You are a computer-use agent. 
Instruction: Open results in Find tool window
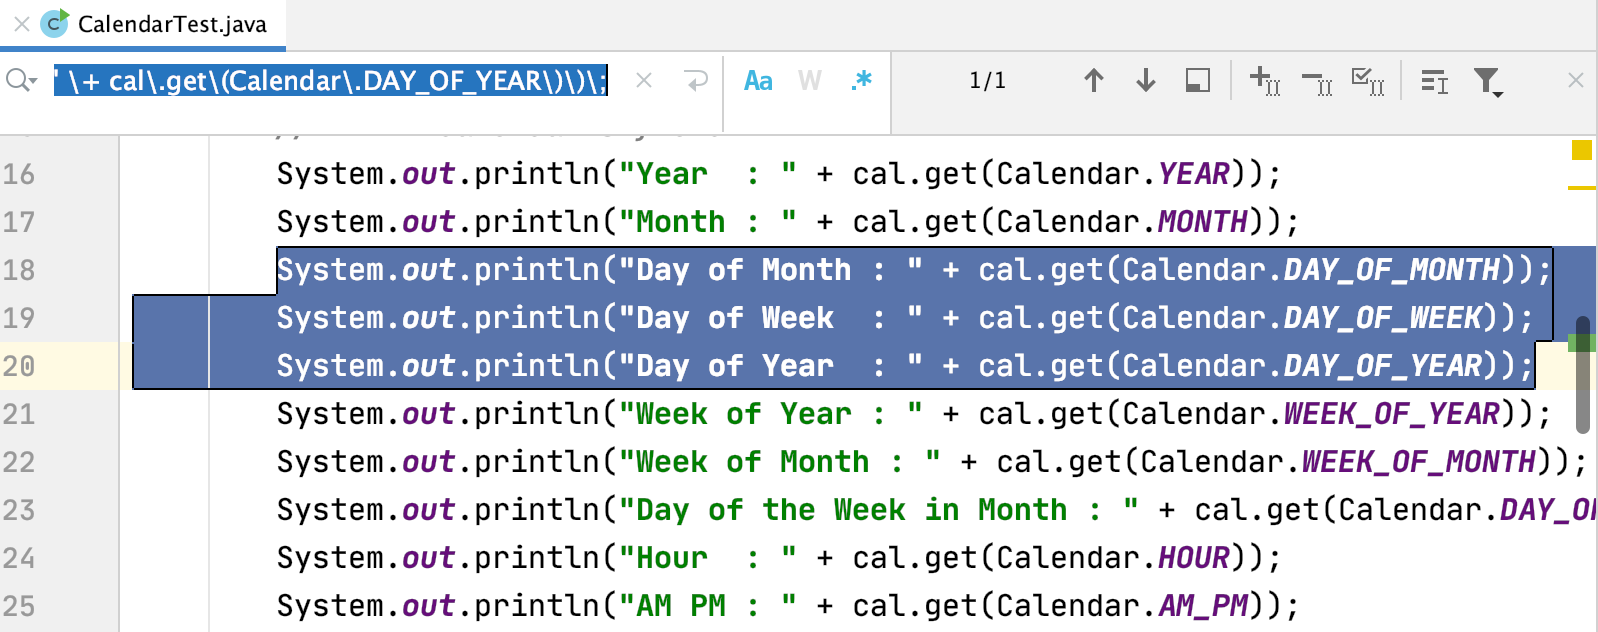pyautogui.click(x=1197, y=81)
